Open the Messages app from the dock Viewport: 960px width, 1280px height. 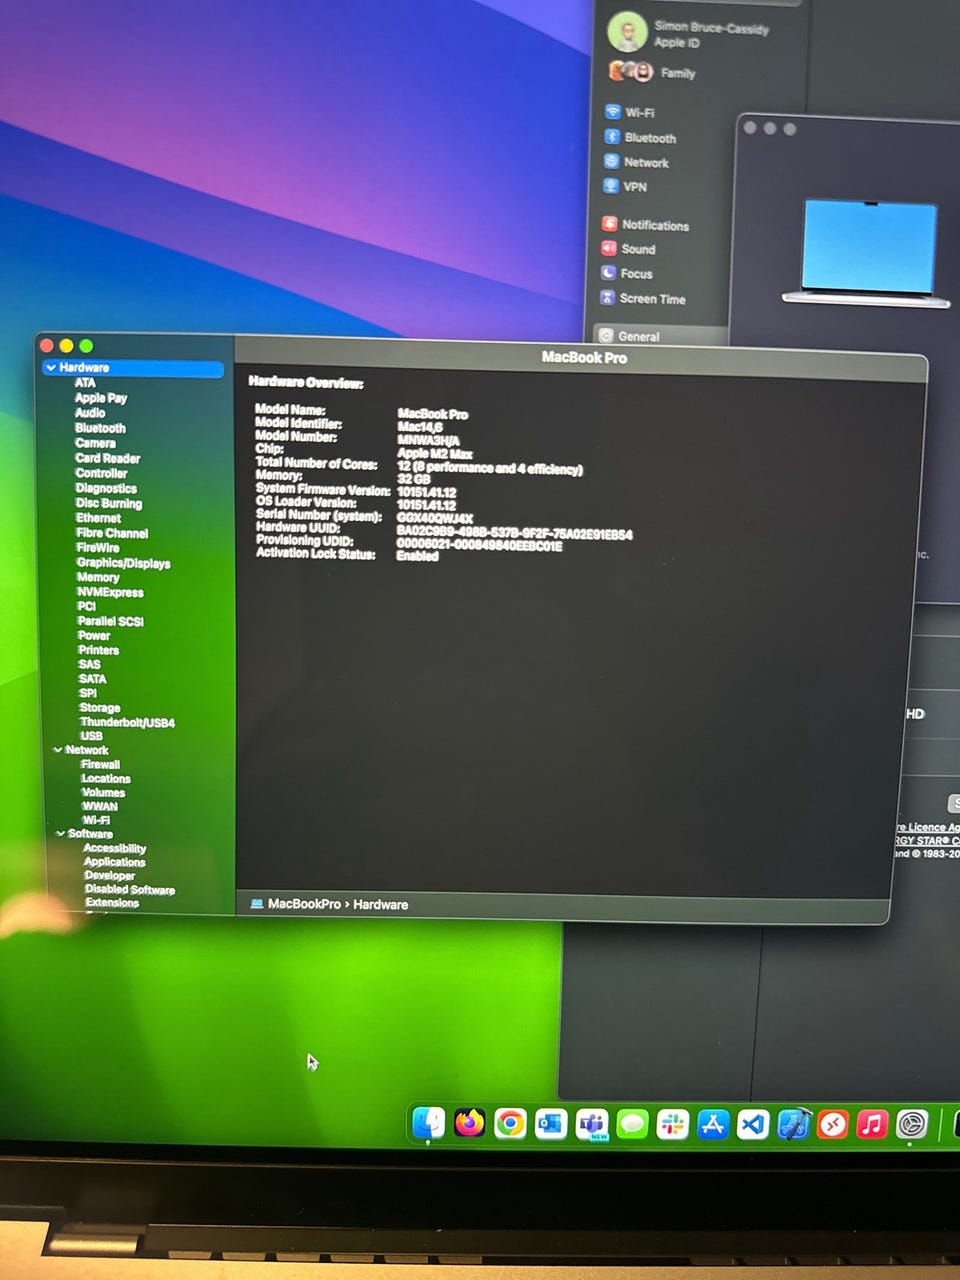click(x=632, y=1125)
